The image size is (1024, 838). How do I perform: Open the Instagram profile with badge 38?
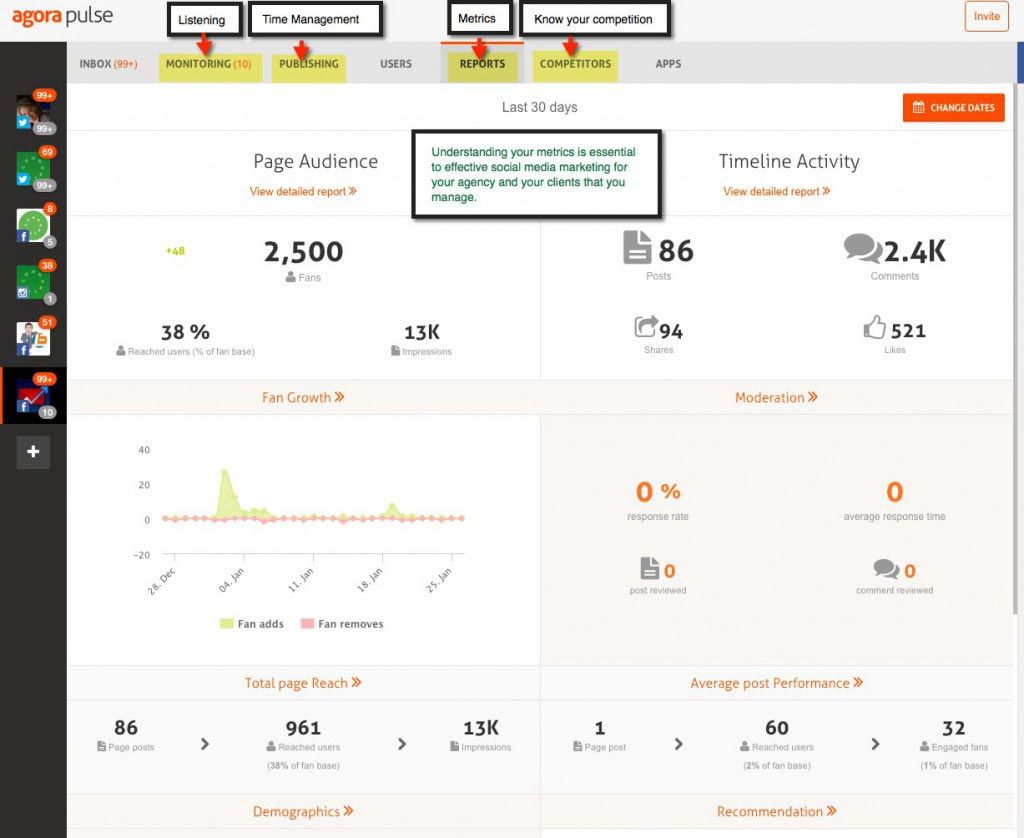click(33, 283)
